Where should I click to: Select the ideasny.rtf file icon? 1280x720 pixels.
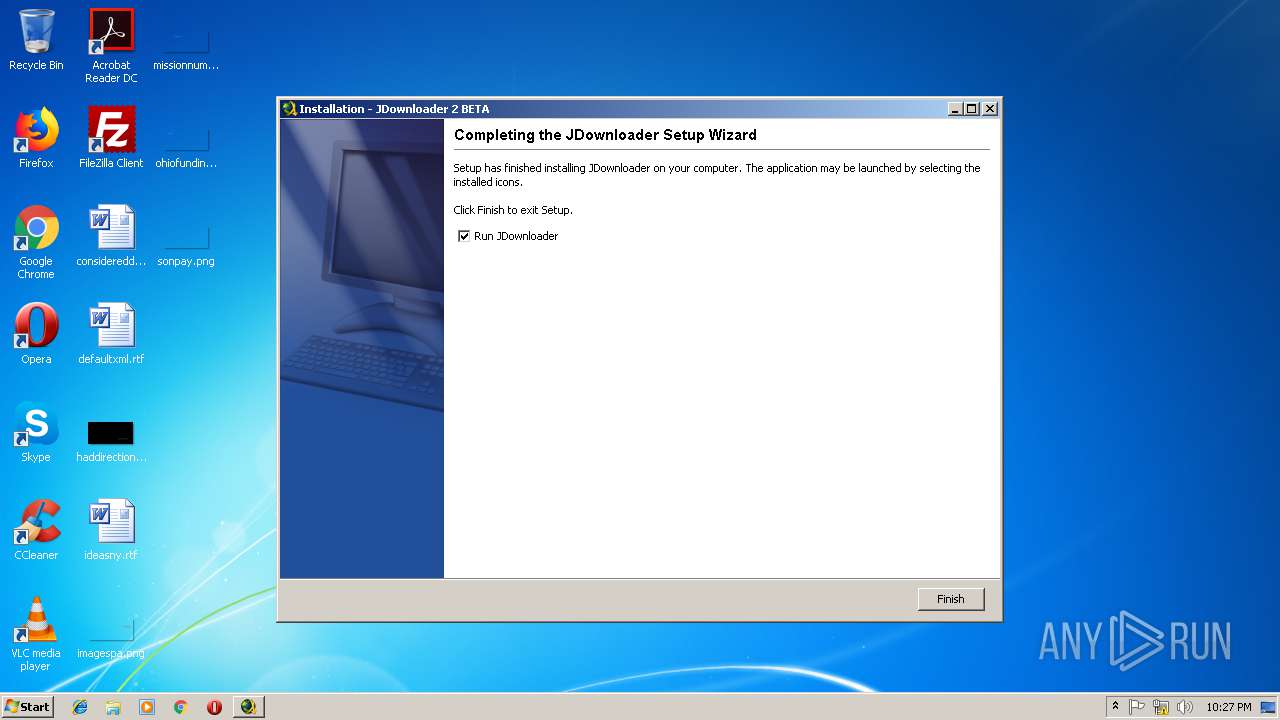[x=111, y=530]
